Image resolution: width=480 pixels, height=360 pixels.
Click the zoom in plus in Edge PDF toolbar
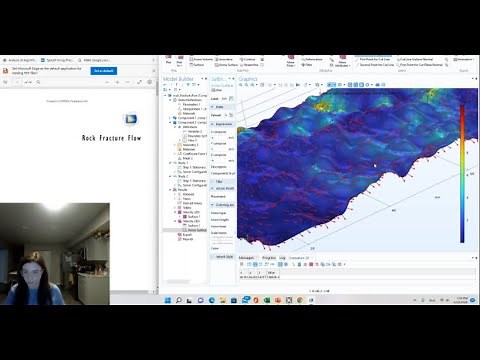tap(117, 82)
